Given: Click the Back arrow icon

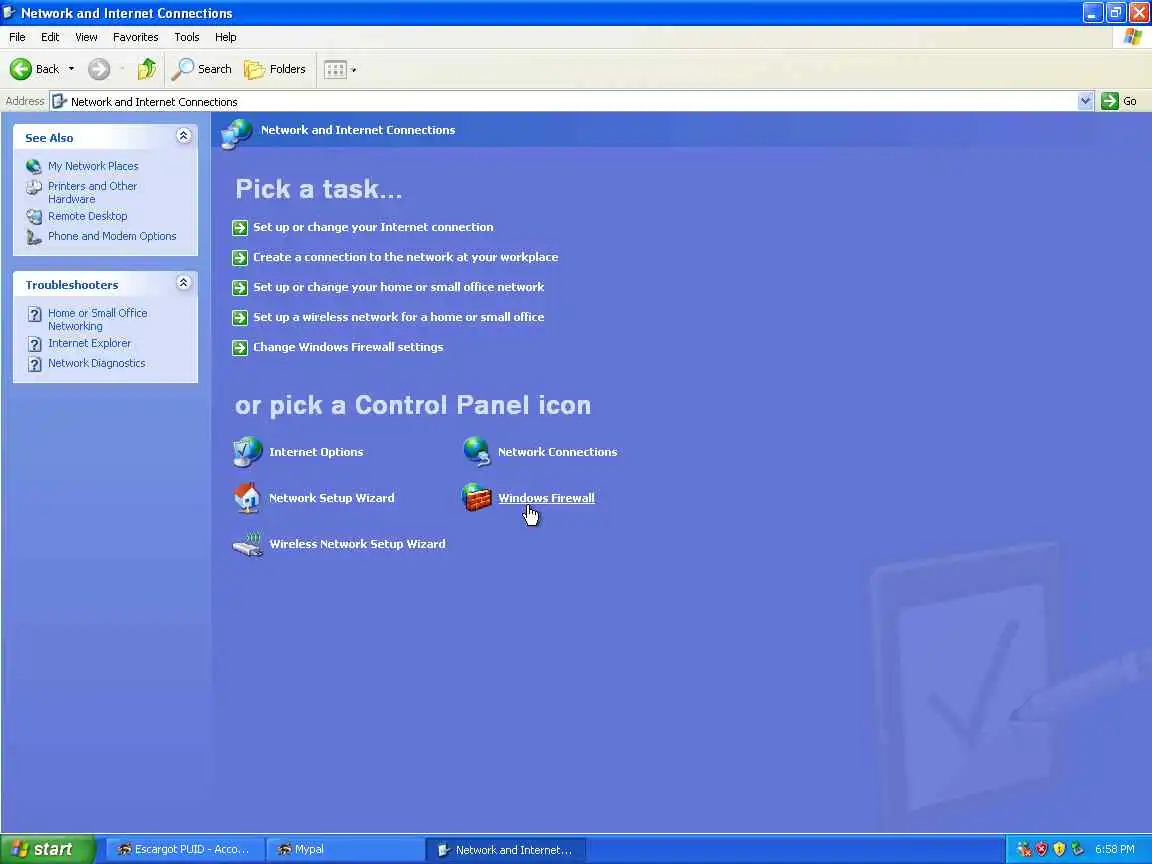Looking at the screenshot, I should pos(21,69).
